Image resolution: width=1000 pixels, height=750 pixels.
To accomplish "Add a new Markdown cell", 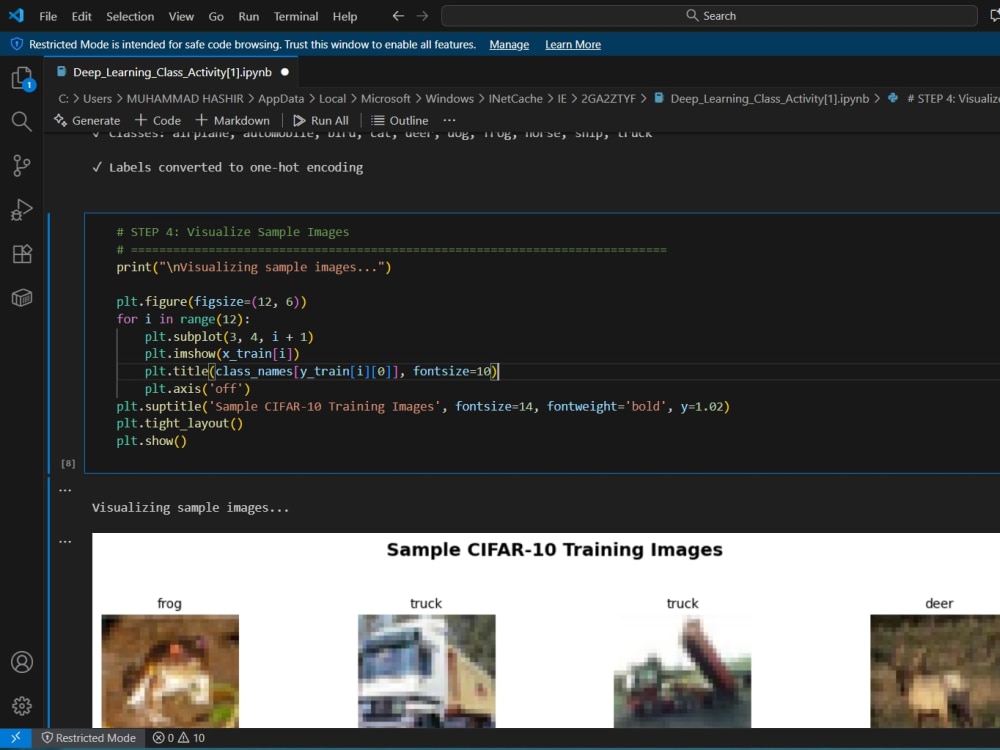I will (x=233, y=121).
